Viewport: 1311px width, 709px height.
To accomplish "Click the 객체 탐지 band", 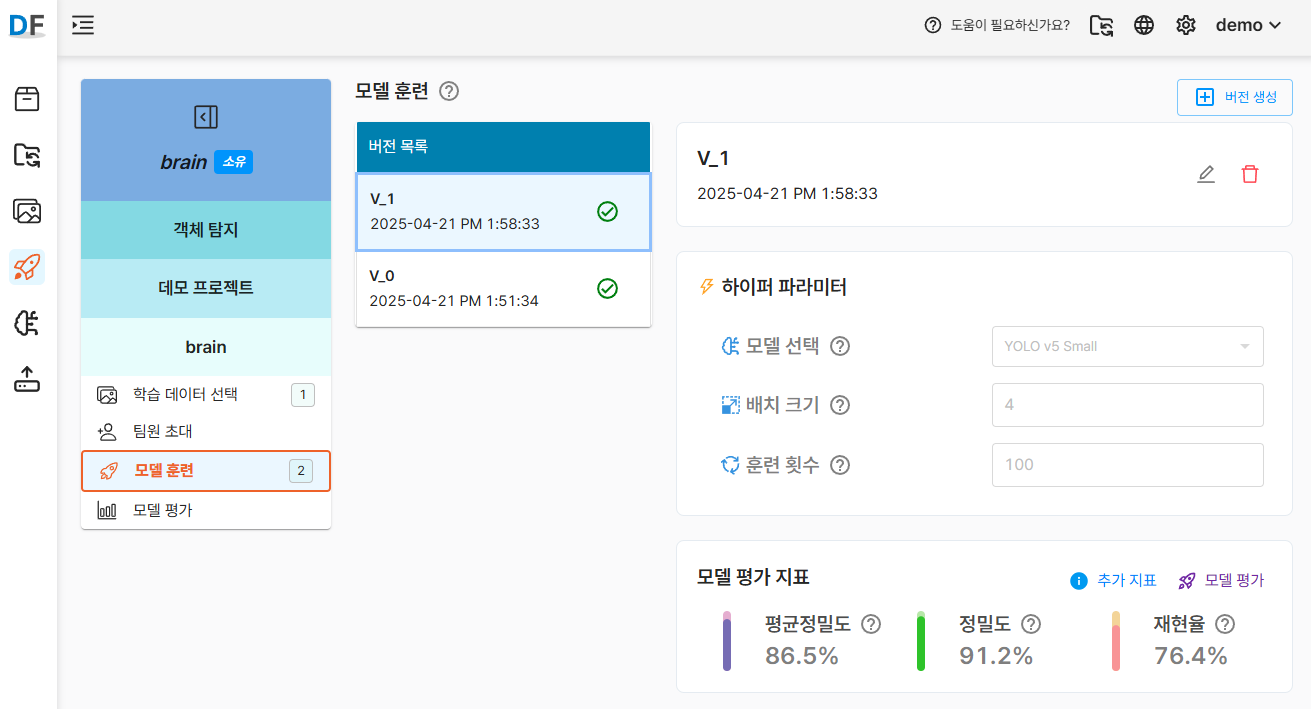I will (x=205, y=230).
